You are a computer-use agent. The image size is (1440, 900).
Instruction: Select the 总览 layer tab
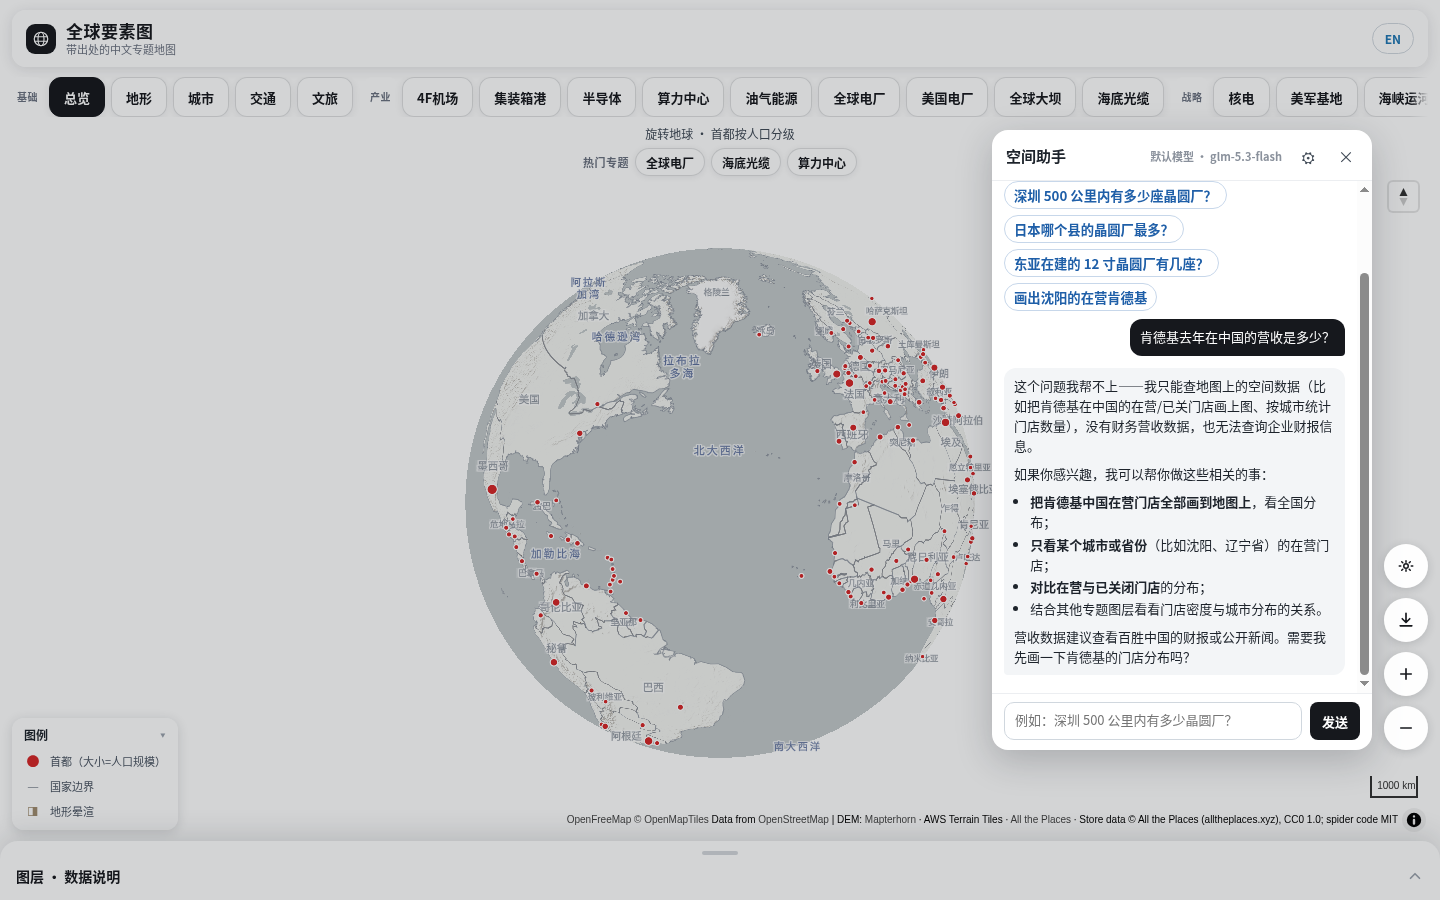point(77,97)
